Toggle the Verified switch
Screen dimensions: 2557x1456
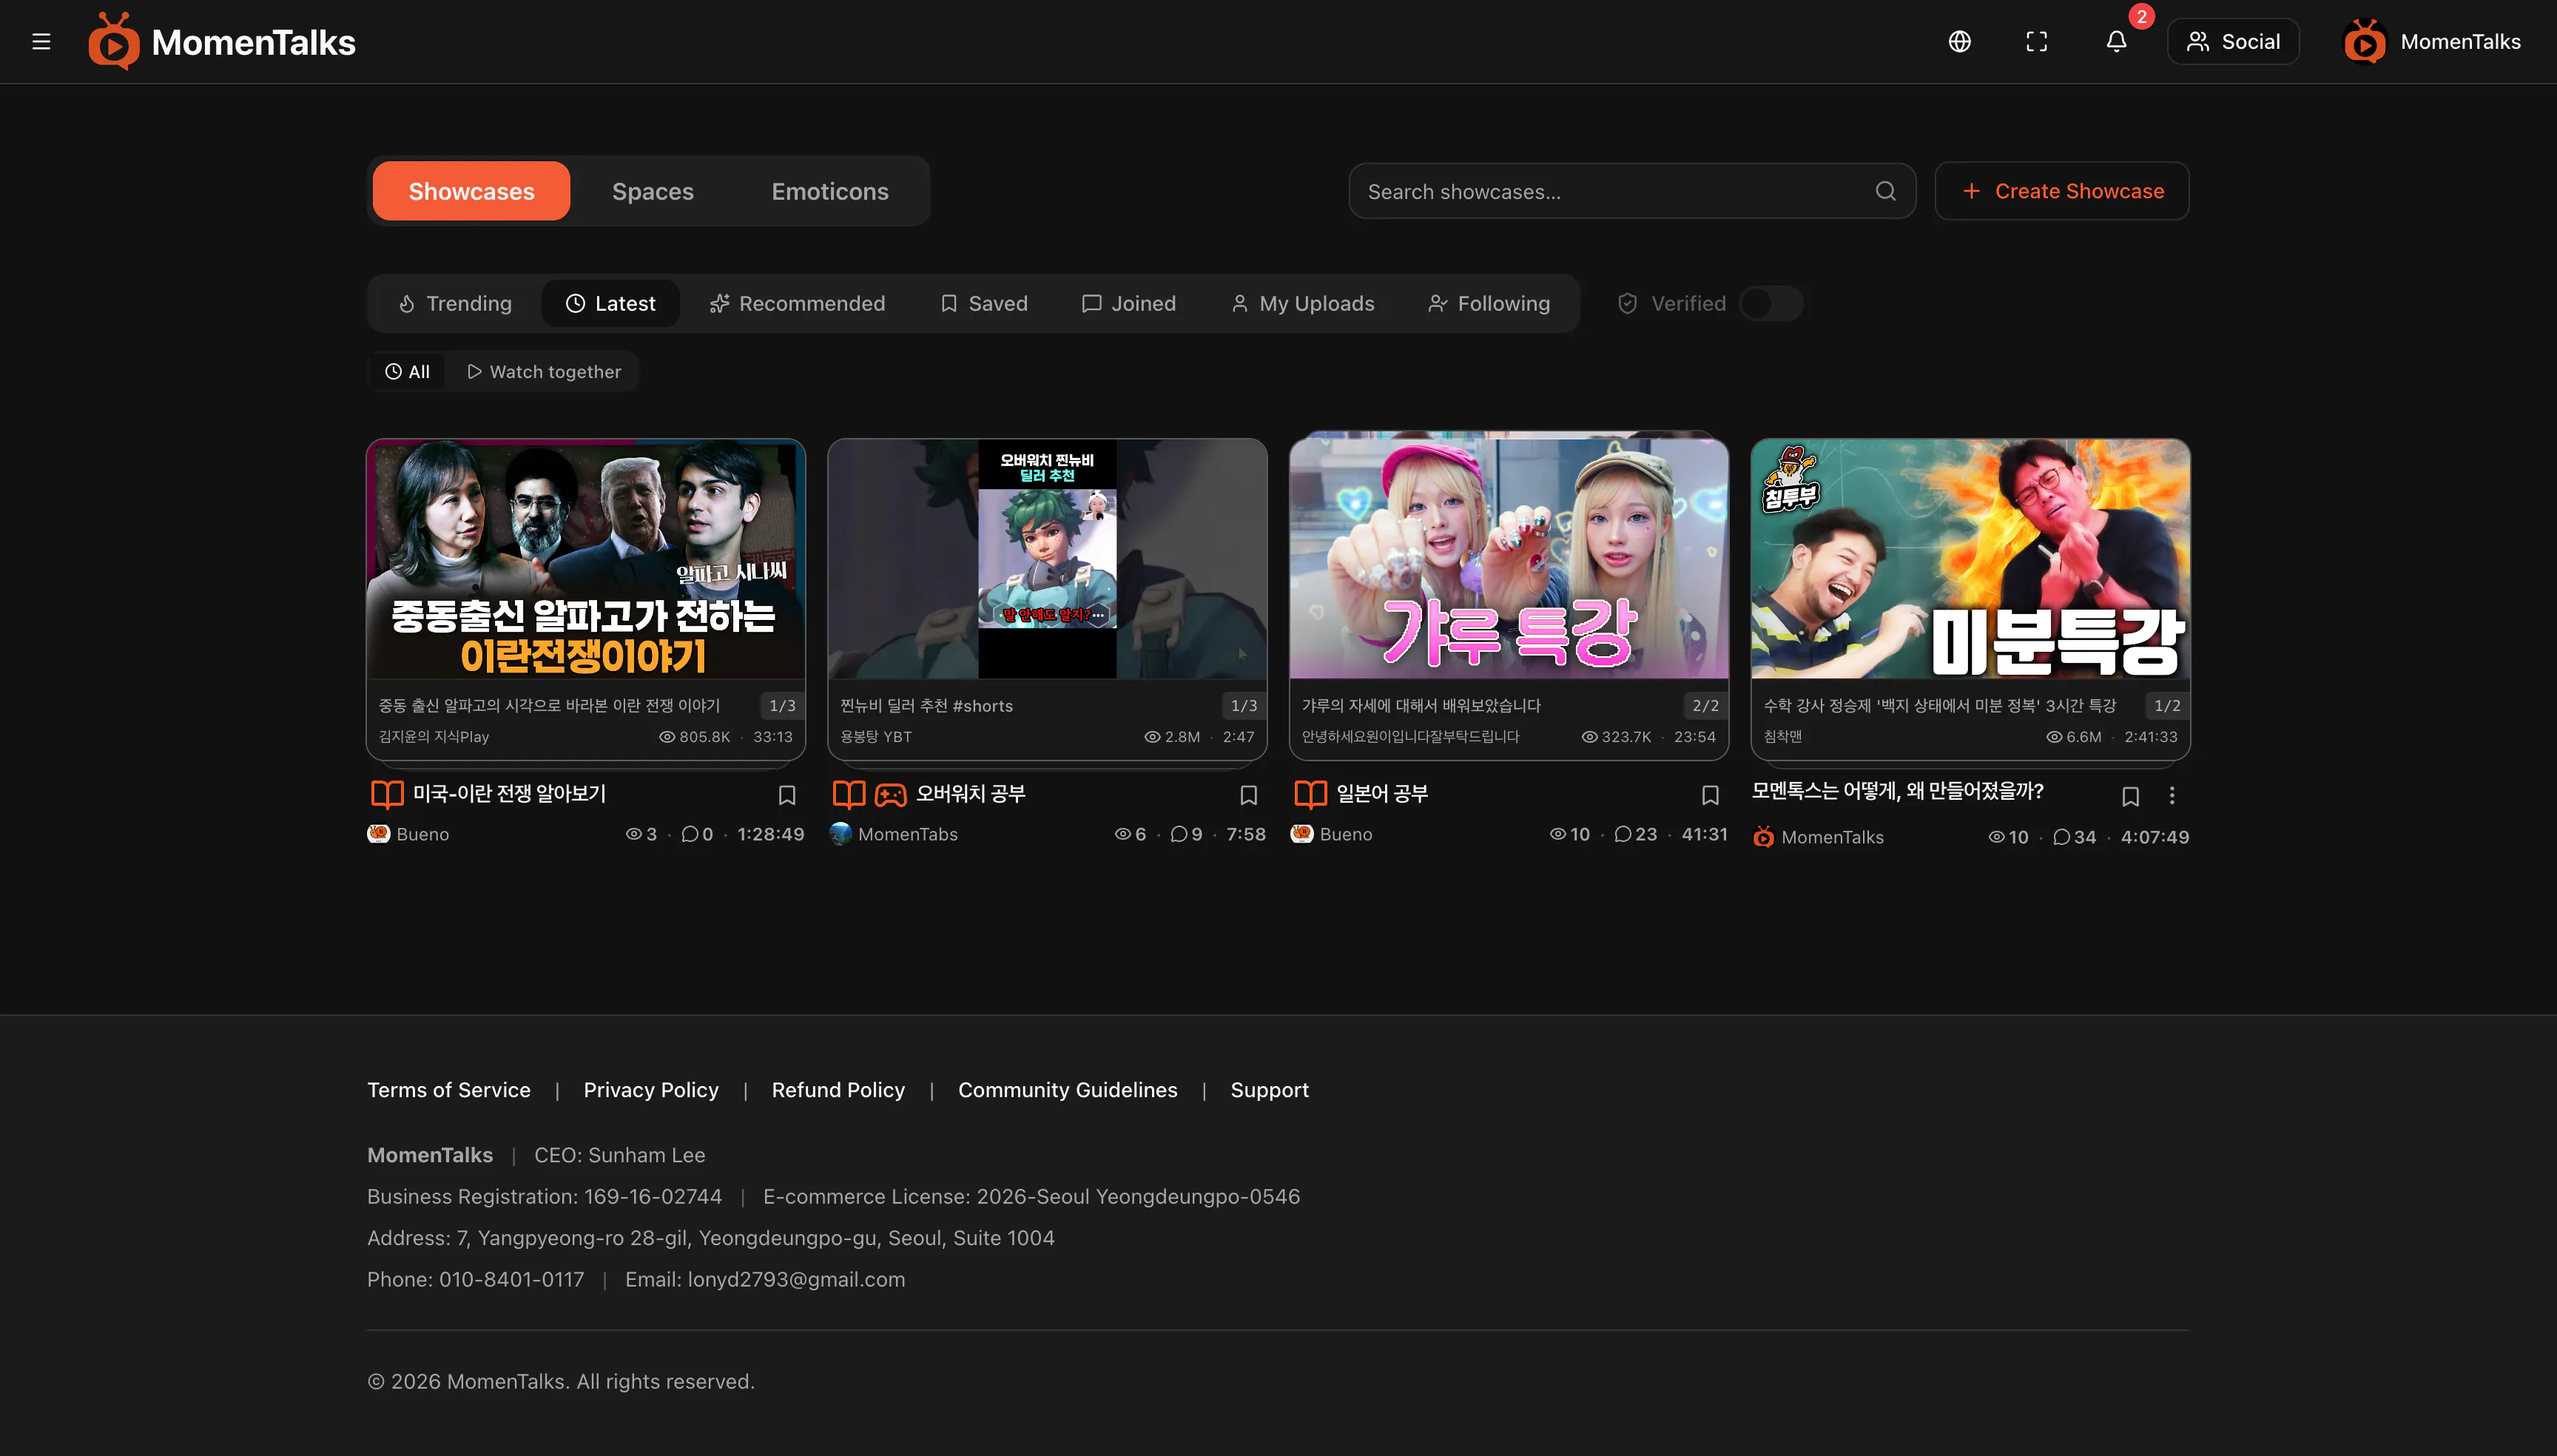point(1771,303)
